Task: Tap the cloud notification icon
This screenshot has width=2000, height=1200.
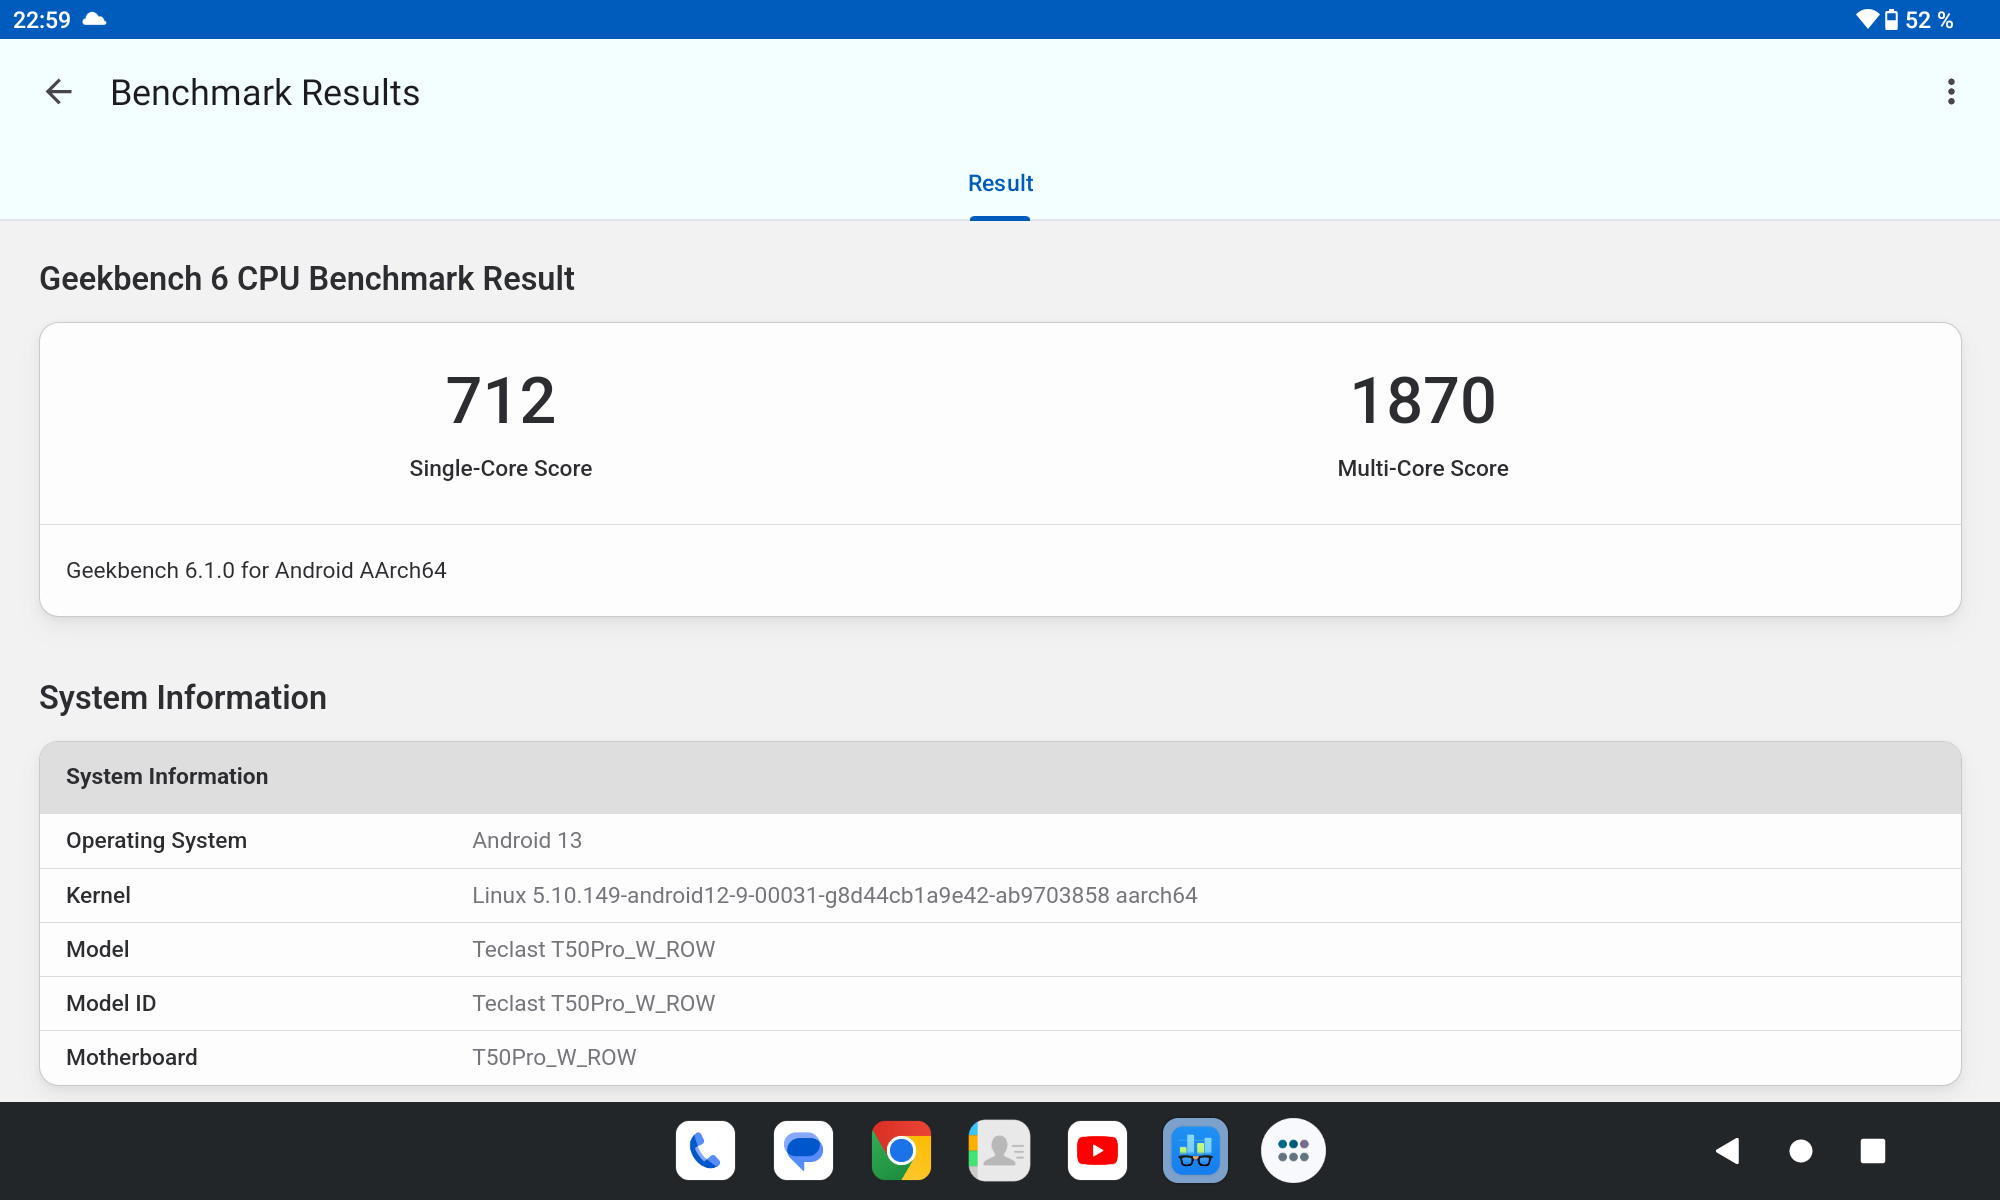Action: 94,19
